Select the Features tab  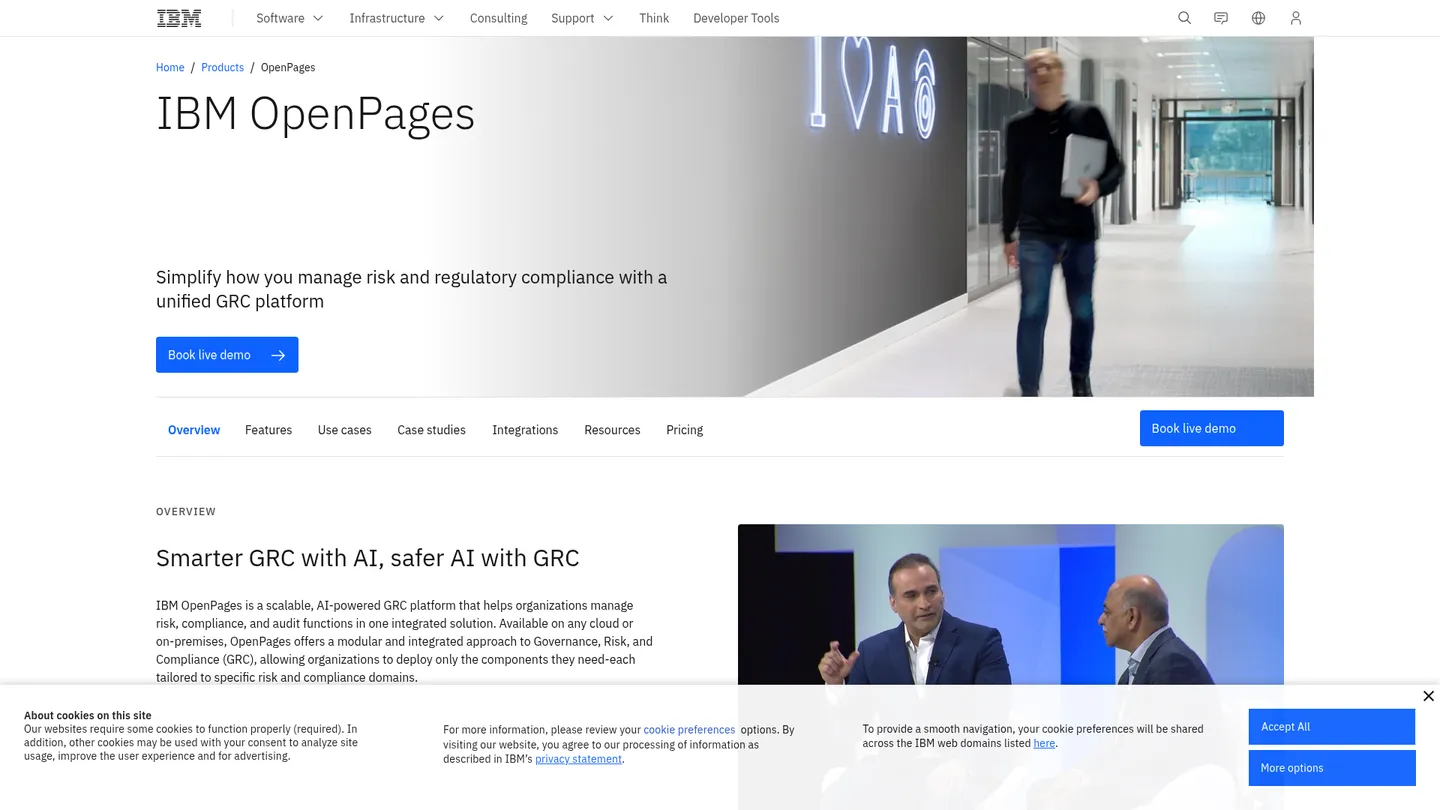tap(268, 430)
